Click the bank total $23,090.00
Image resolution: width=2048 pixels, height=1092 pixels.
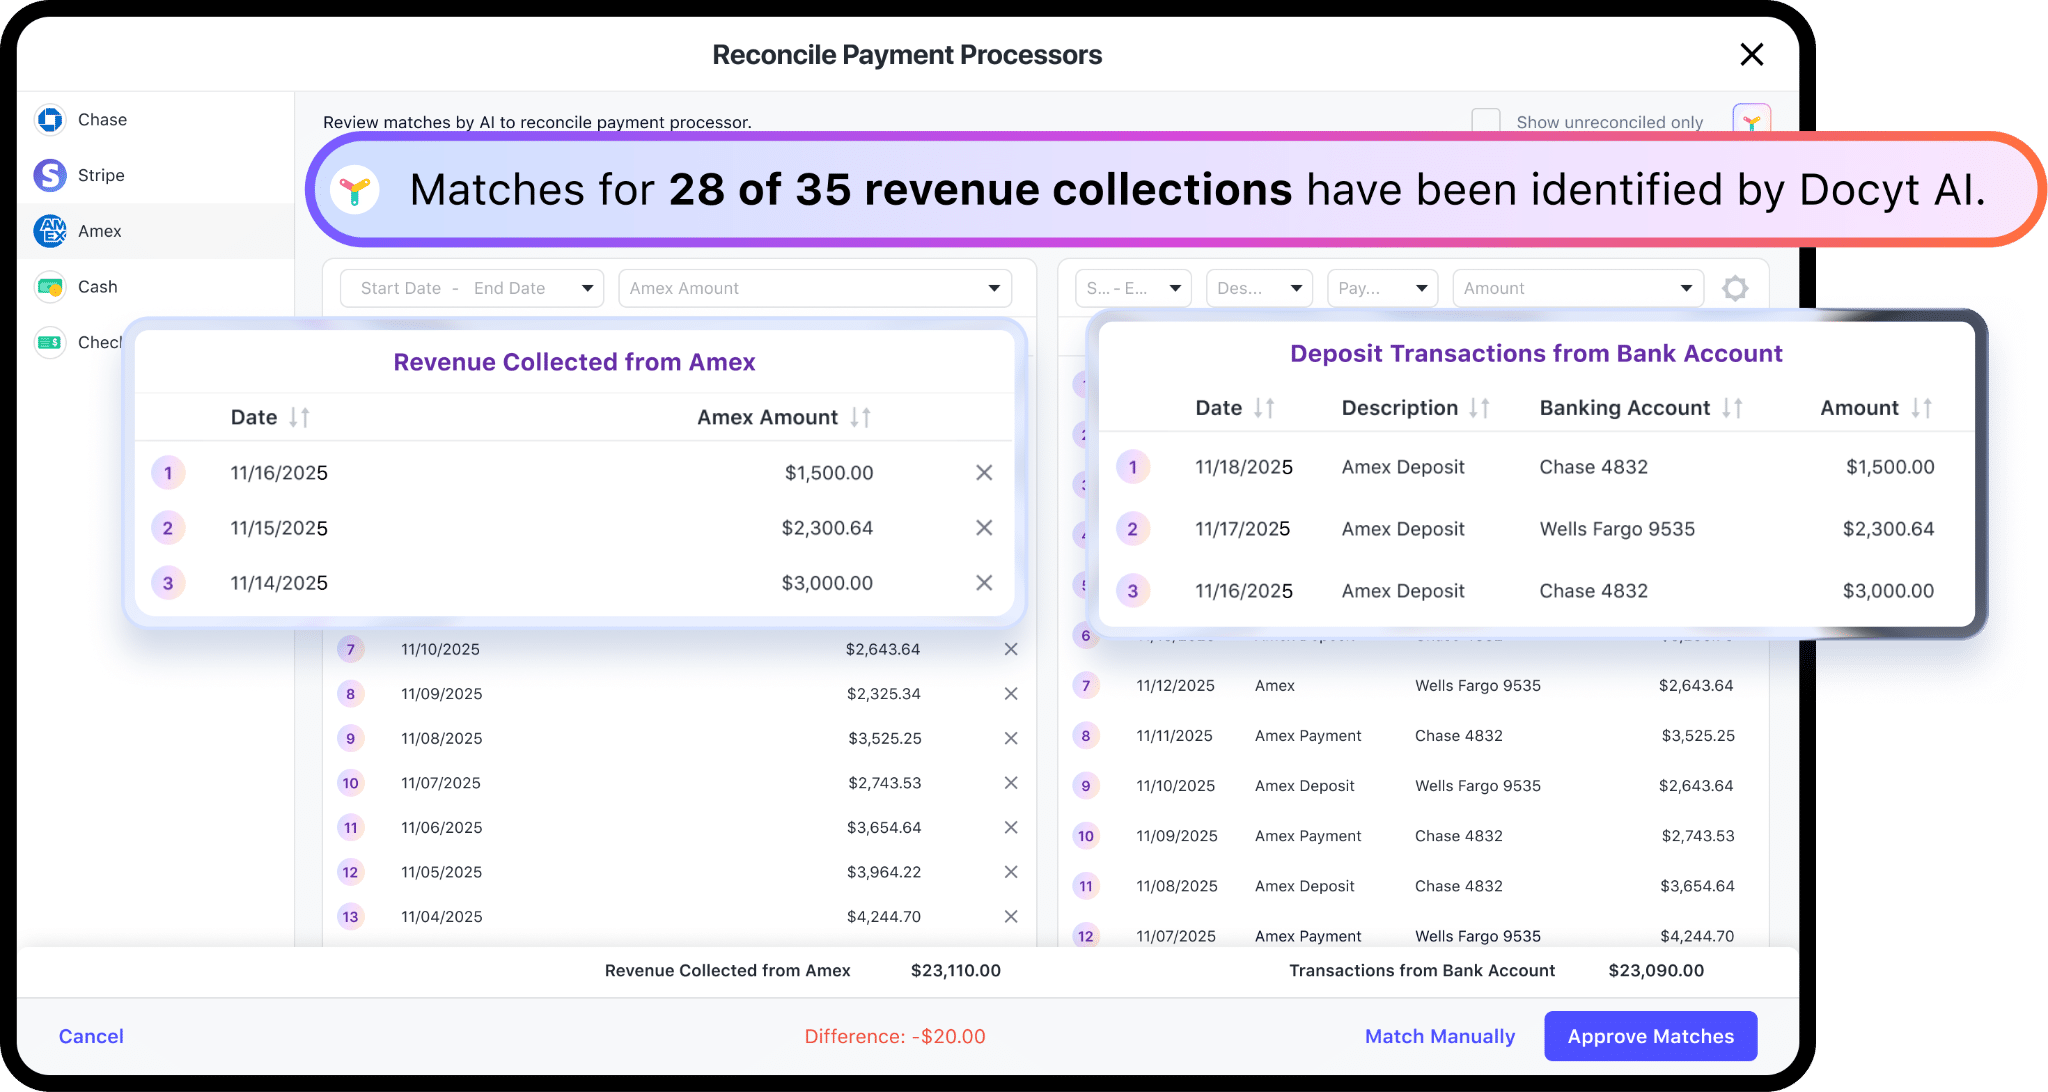[x=1656, y=970]
